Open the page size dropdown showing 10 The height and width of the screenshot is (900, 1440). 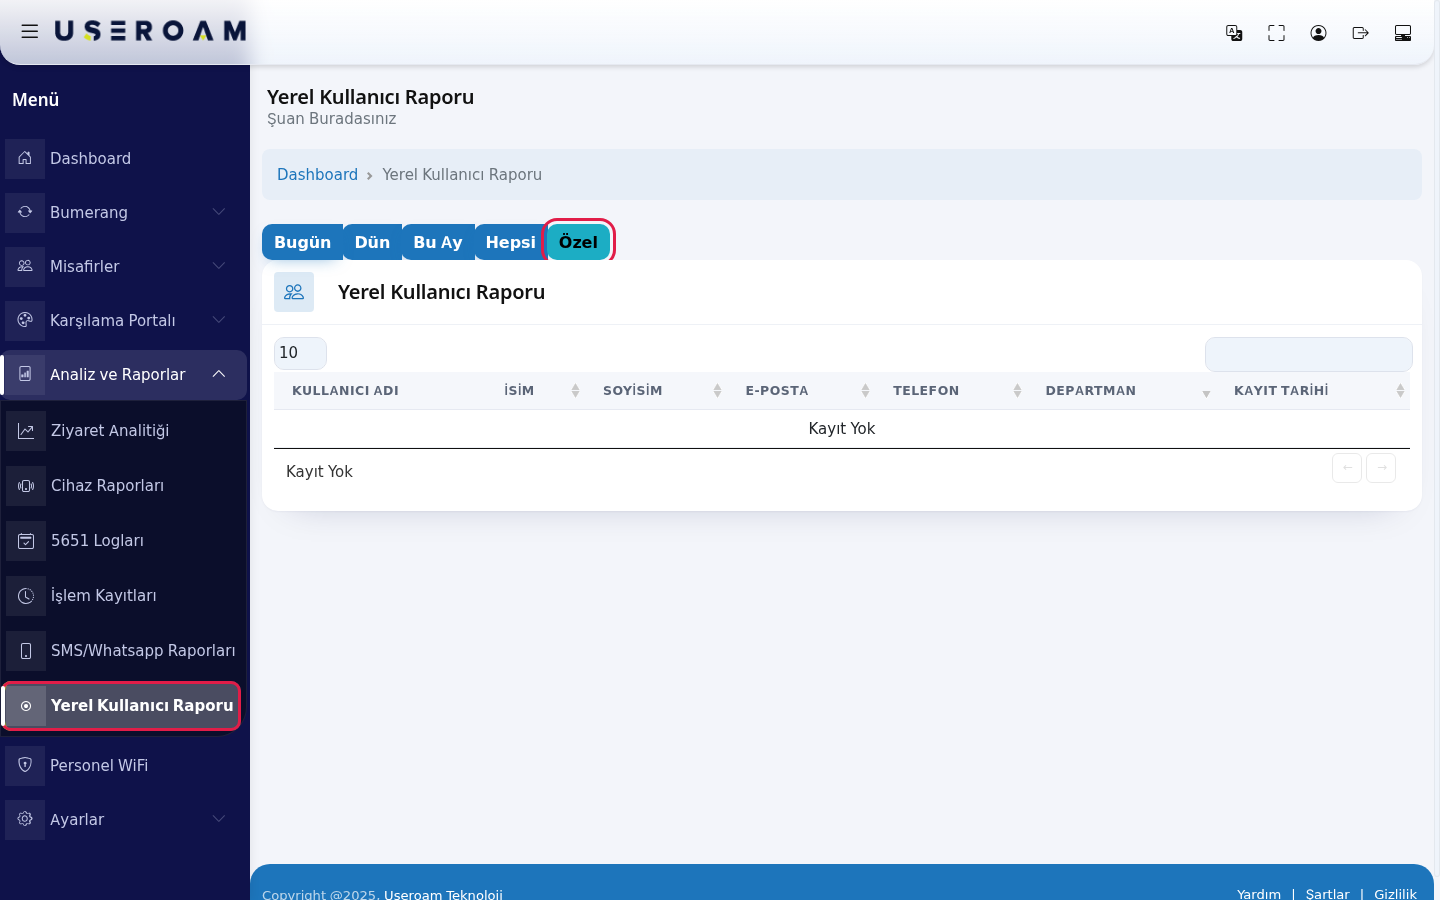pyautogui.click(x=300, y=353)
